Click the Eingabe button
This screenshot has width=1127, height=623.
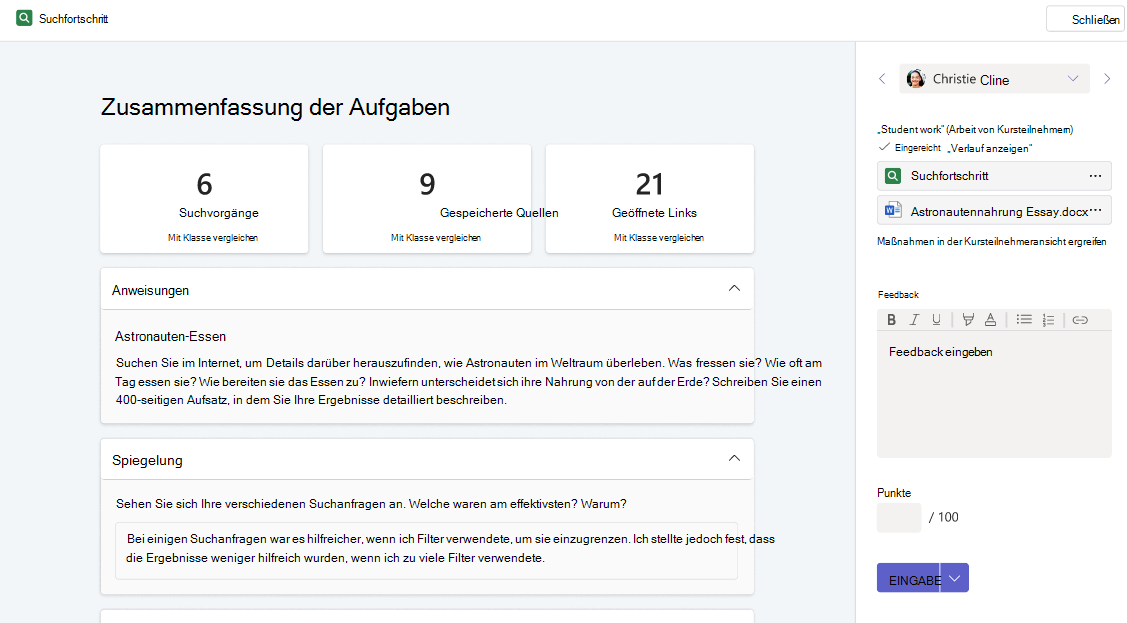tap(909, 578)
